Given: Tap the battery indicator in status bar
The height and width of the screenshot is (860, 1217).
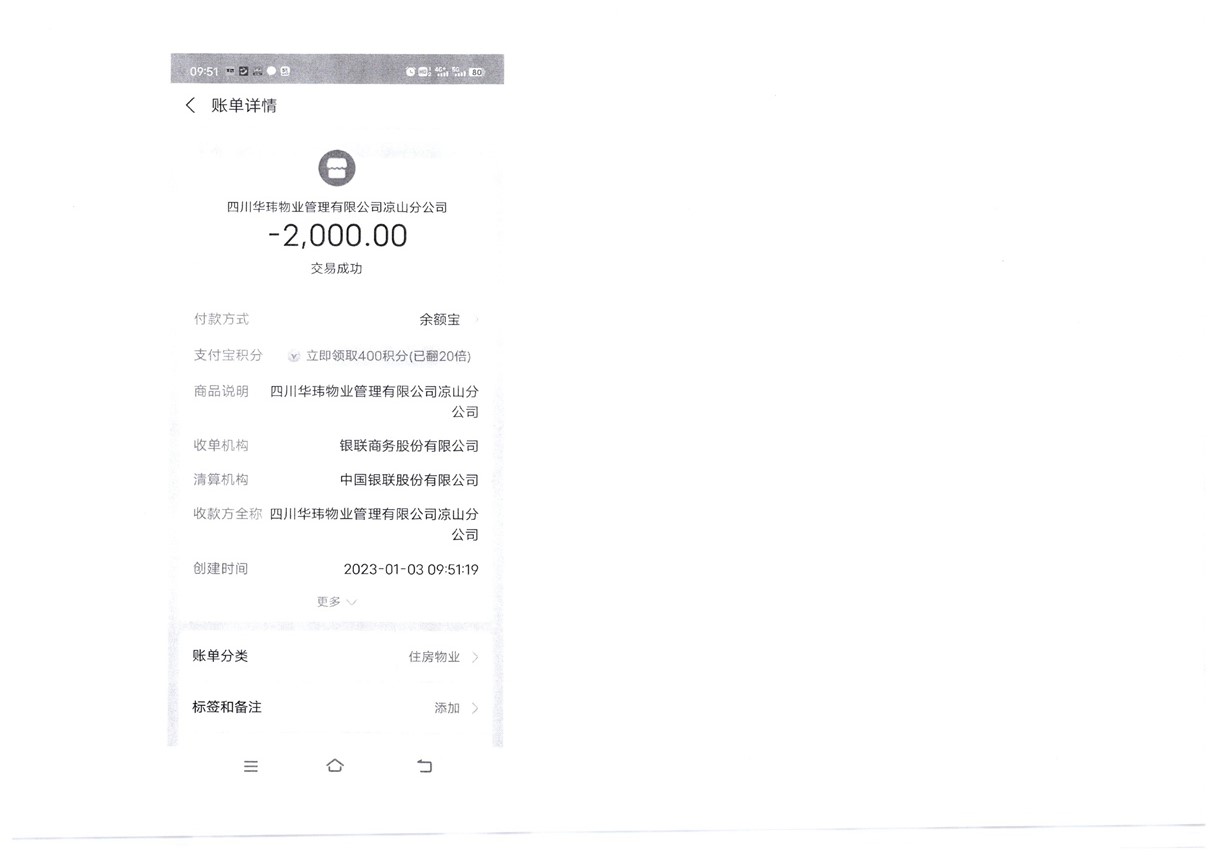Looking at the screenshot, I should (x=477, y=72).
